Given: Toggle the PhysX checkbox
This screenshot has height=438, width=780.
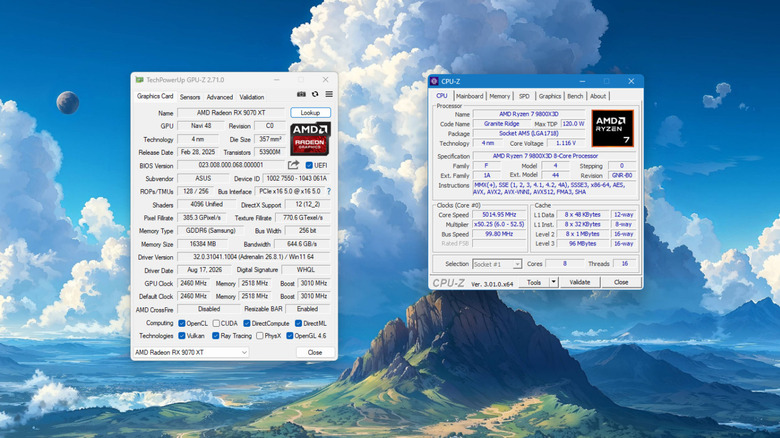Looking at the screenshot, I should 260,335.
